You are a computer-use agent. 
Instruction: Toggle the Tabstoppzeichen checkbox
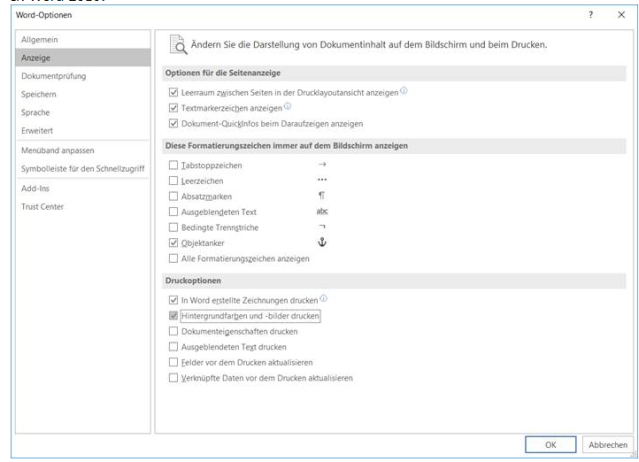click(x=175, y=164)
